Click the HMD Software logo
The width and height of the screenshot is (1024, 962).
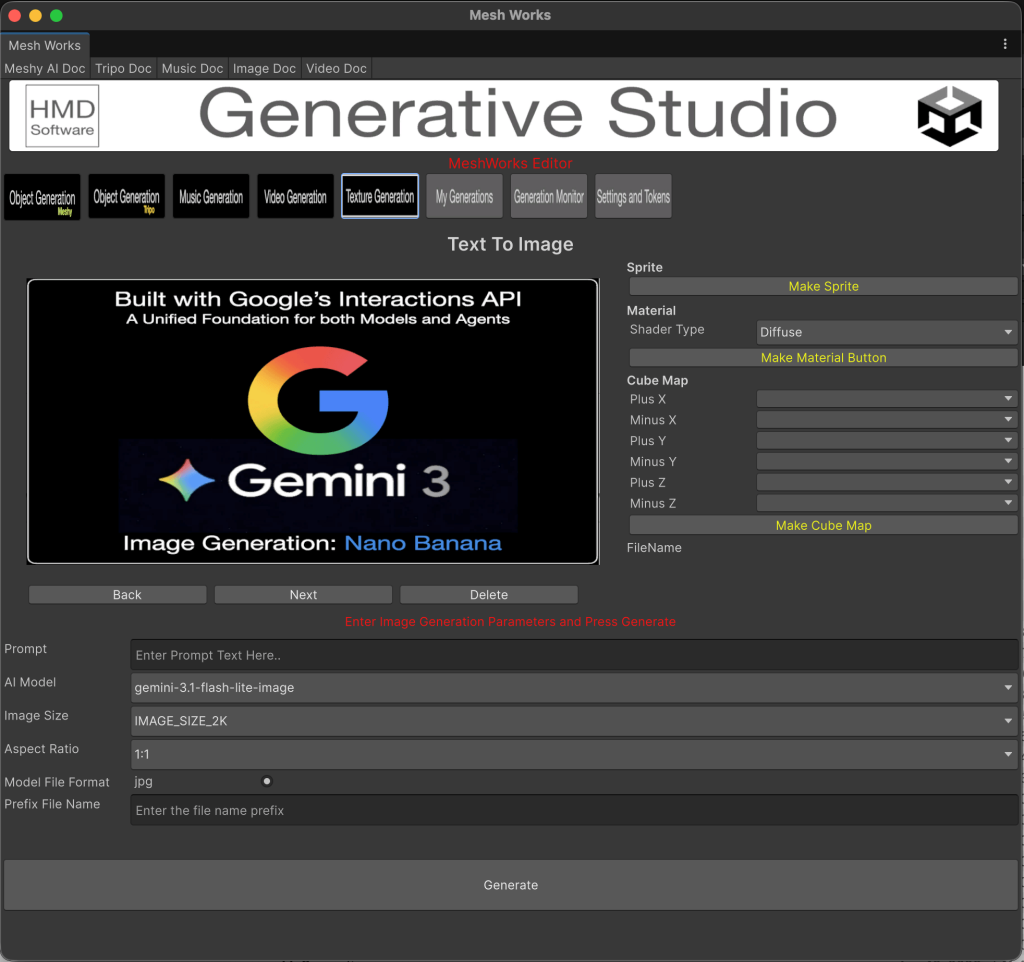62,116
